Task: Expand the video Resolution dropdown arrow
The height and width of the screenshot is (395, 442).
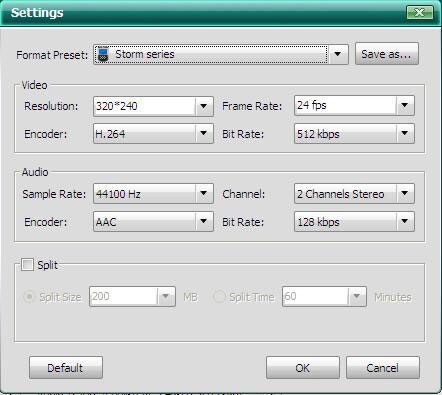Action: (x=203, y=106)
